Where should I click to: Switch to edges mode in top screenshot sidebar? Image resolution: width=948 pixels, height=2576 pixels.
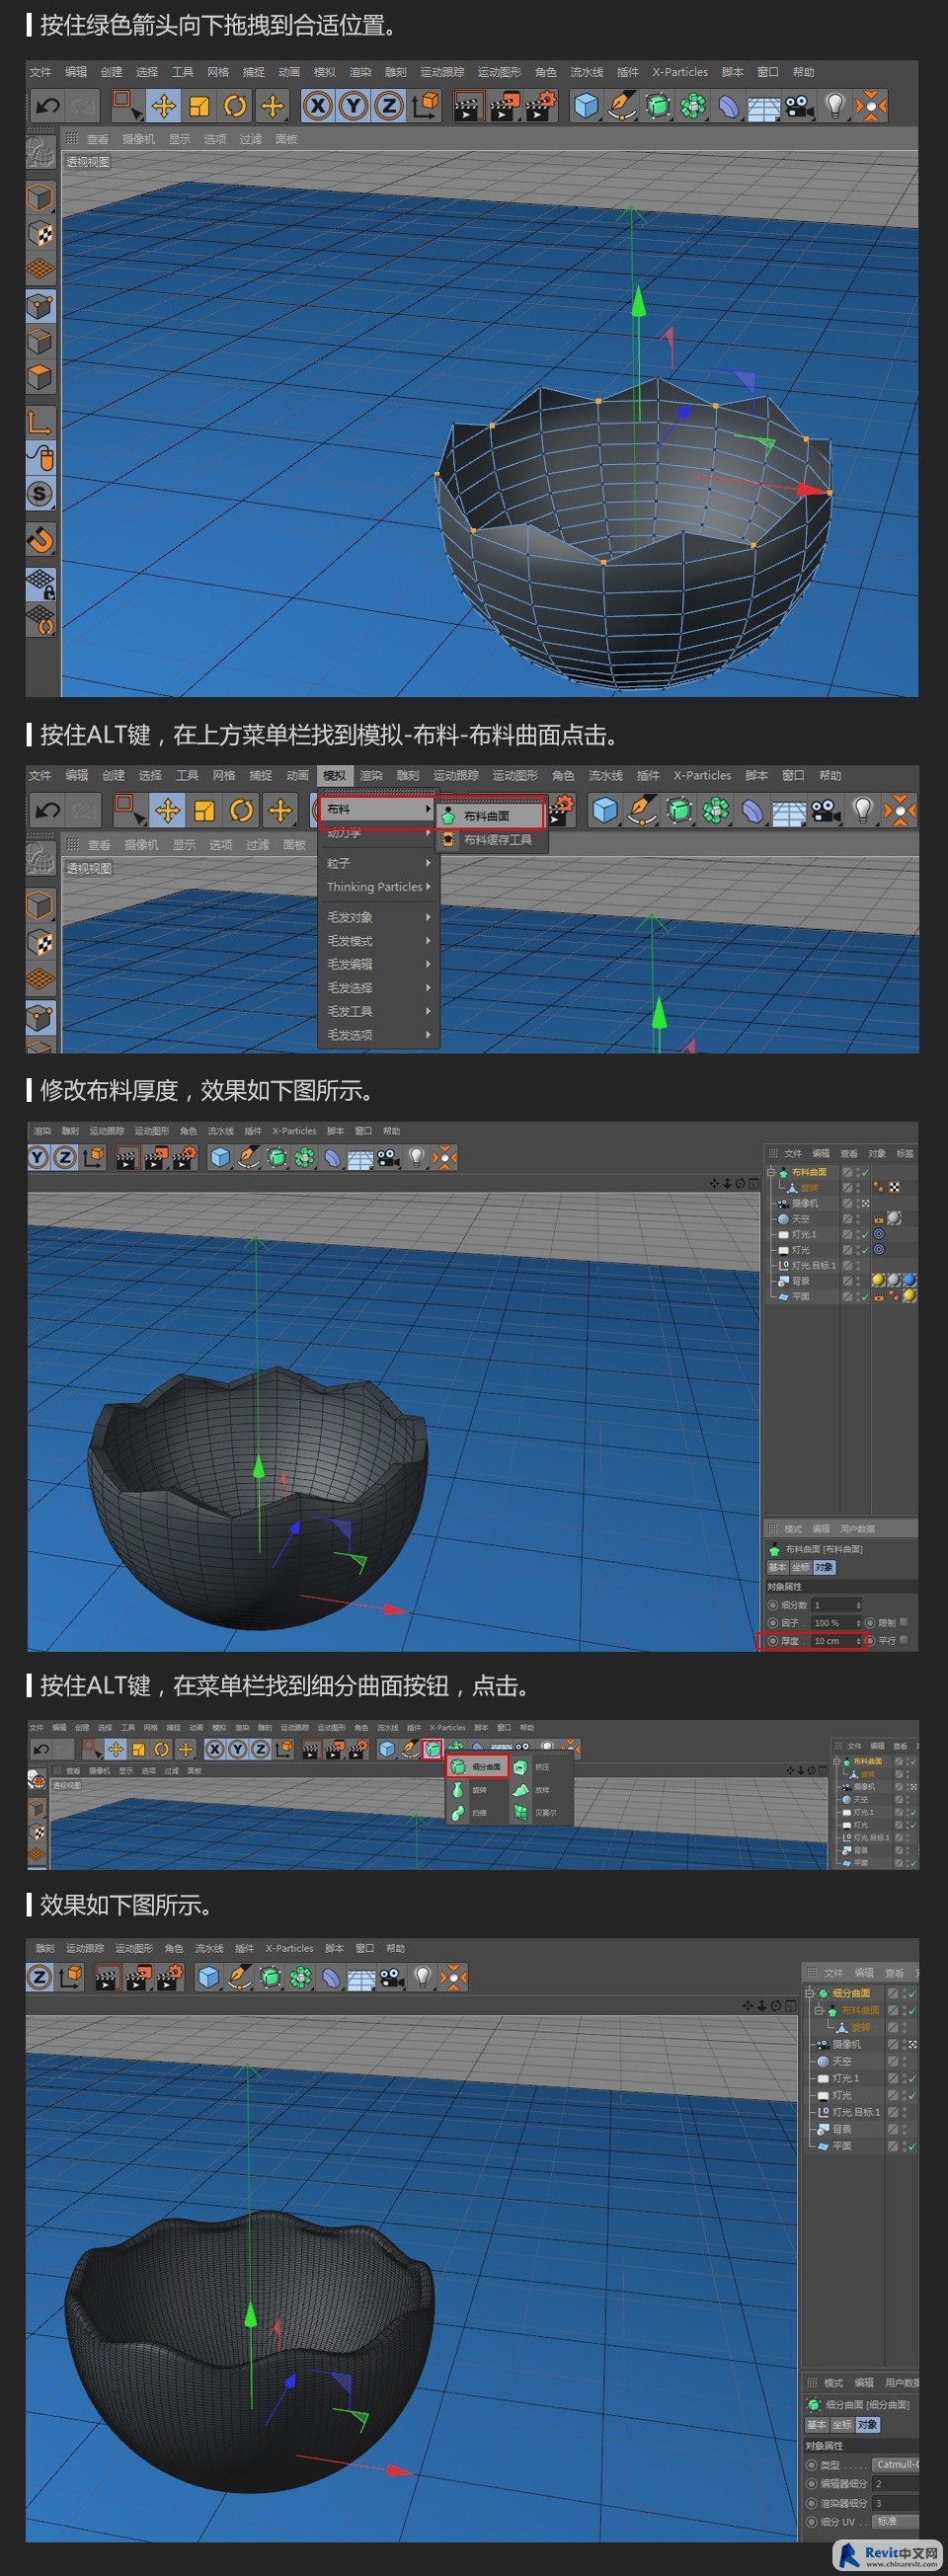coord(40,342)
